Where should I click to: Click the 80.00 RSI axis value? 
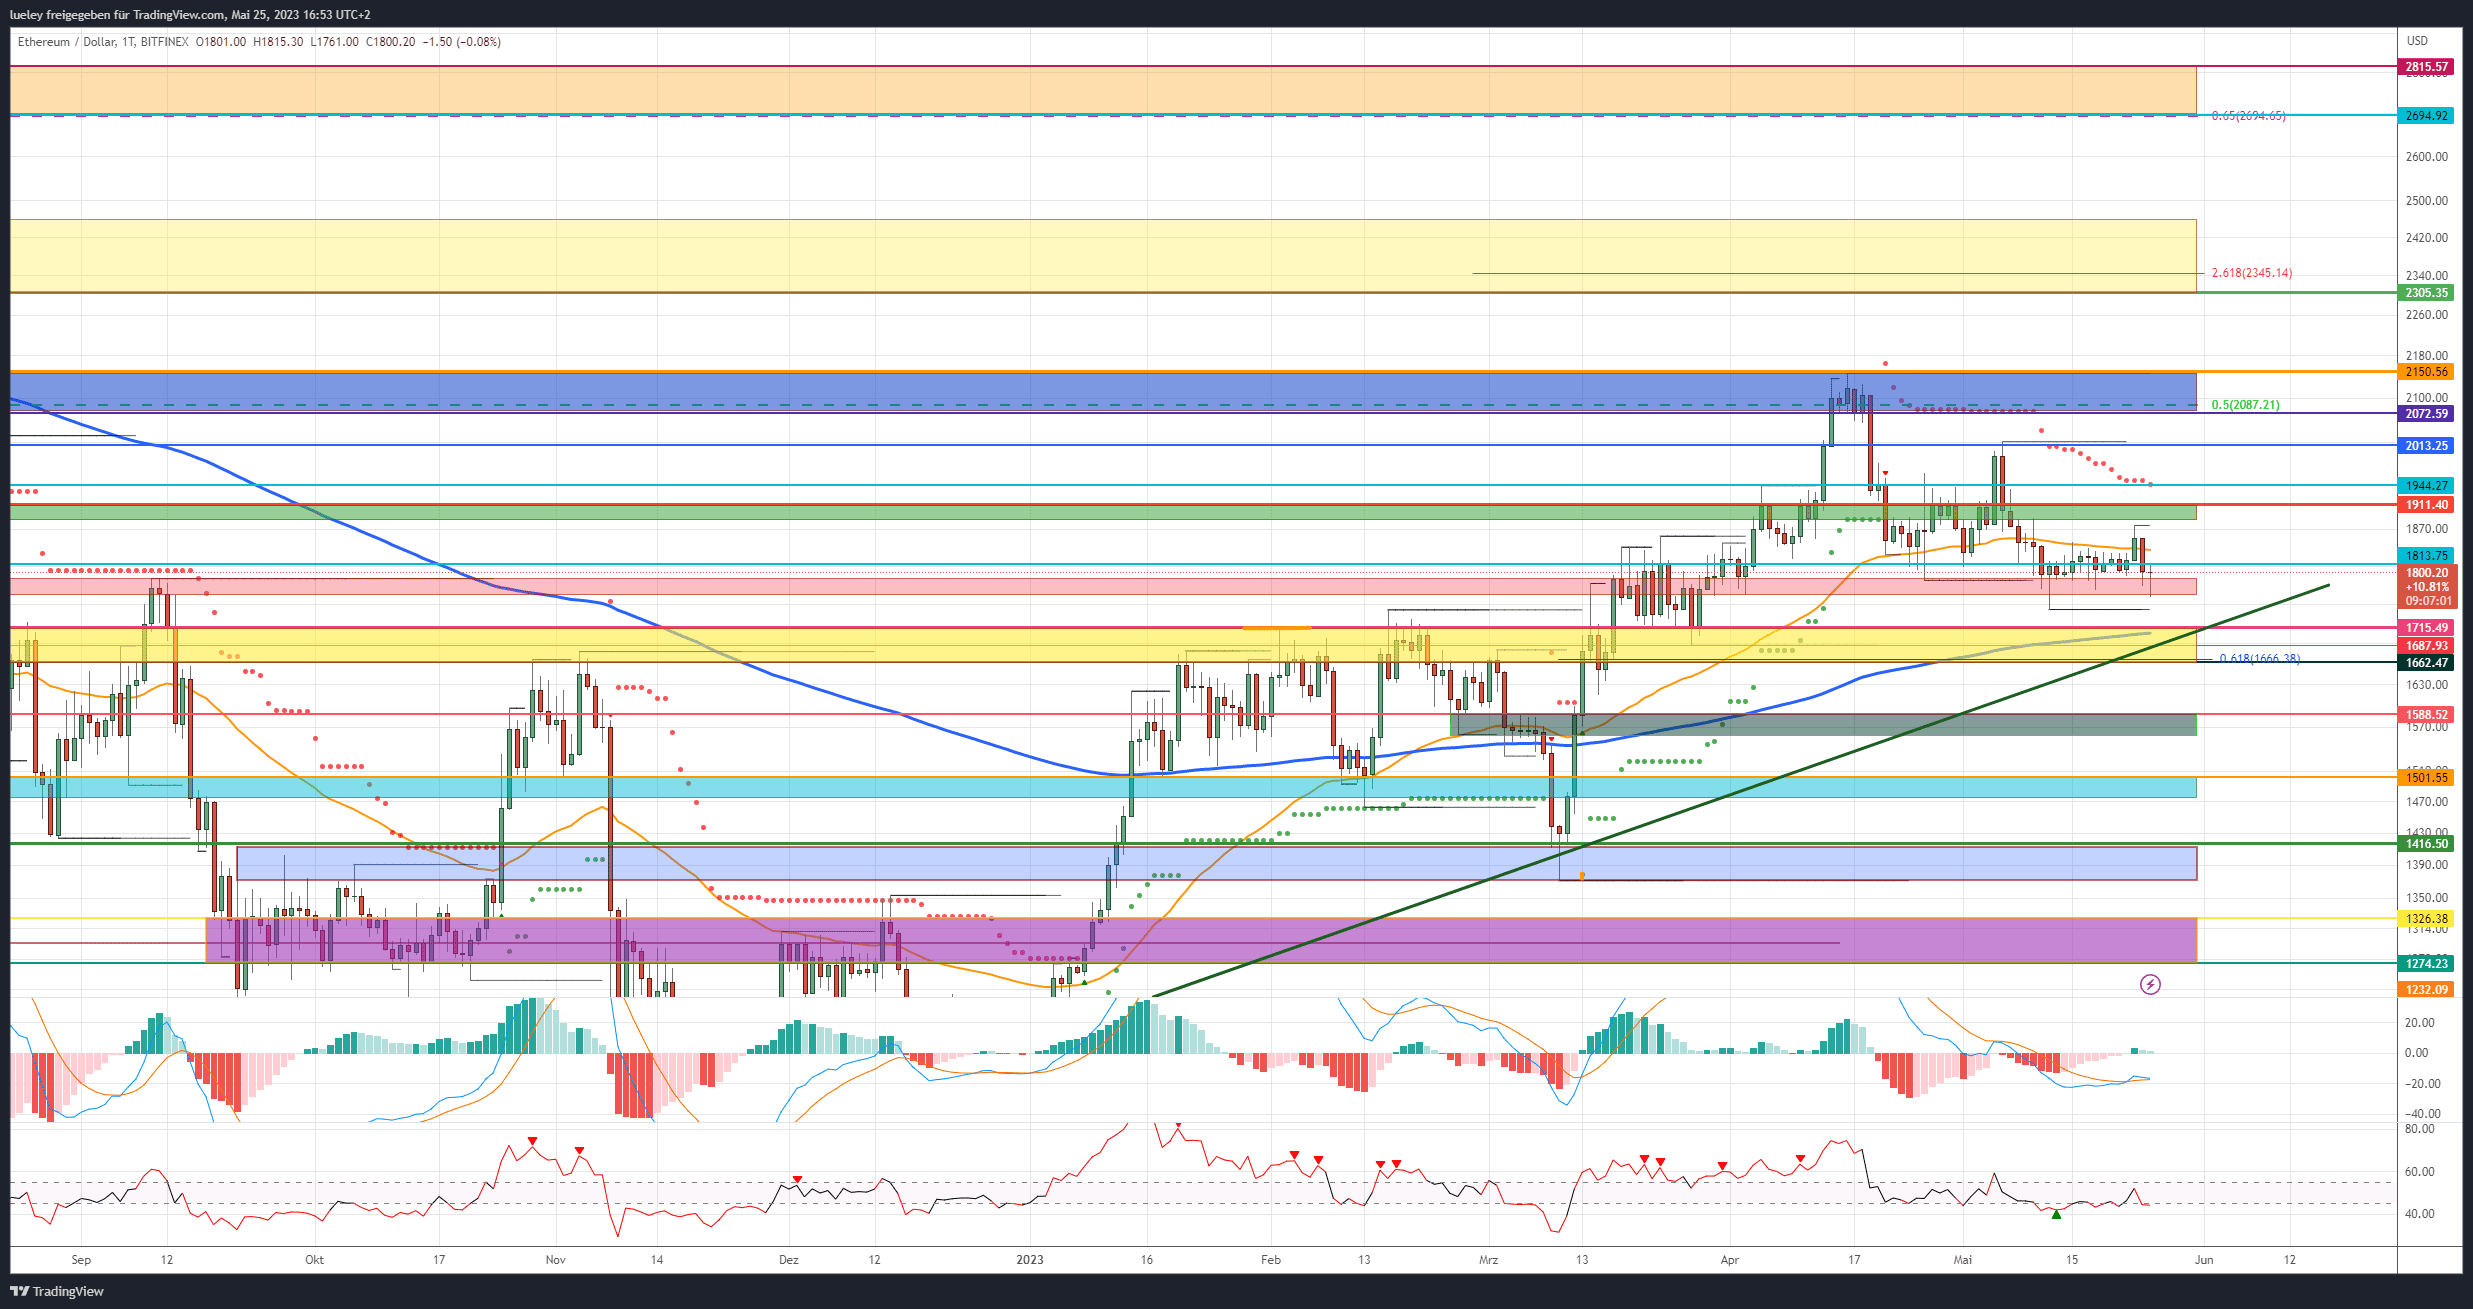click(x=2420, y=1129)
